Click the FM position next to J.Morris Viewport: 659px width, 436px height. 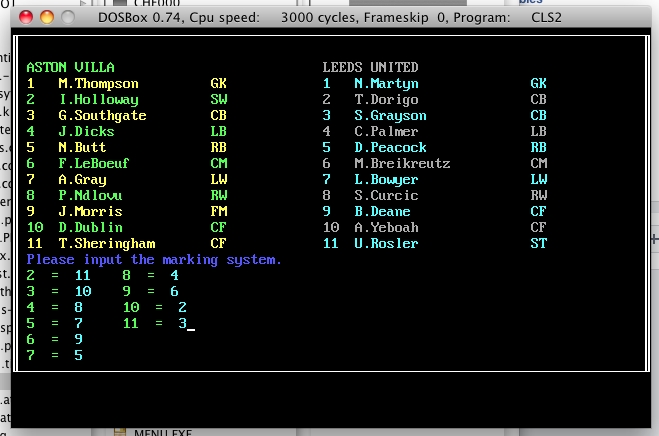219,211
